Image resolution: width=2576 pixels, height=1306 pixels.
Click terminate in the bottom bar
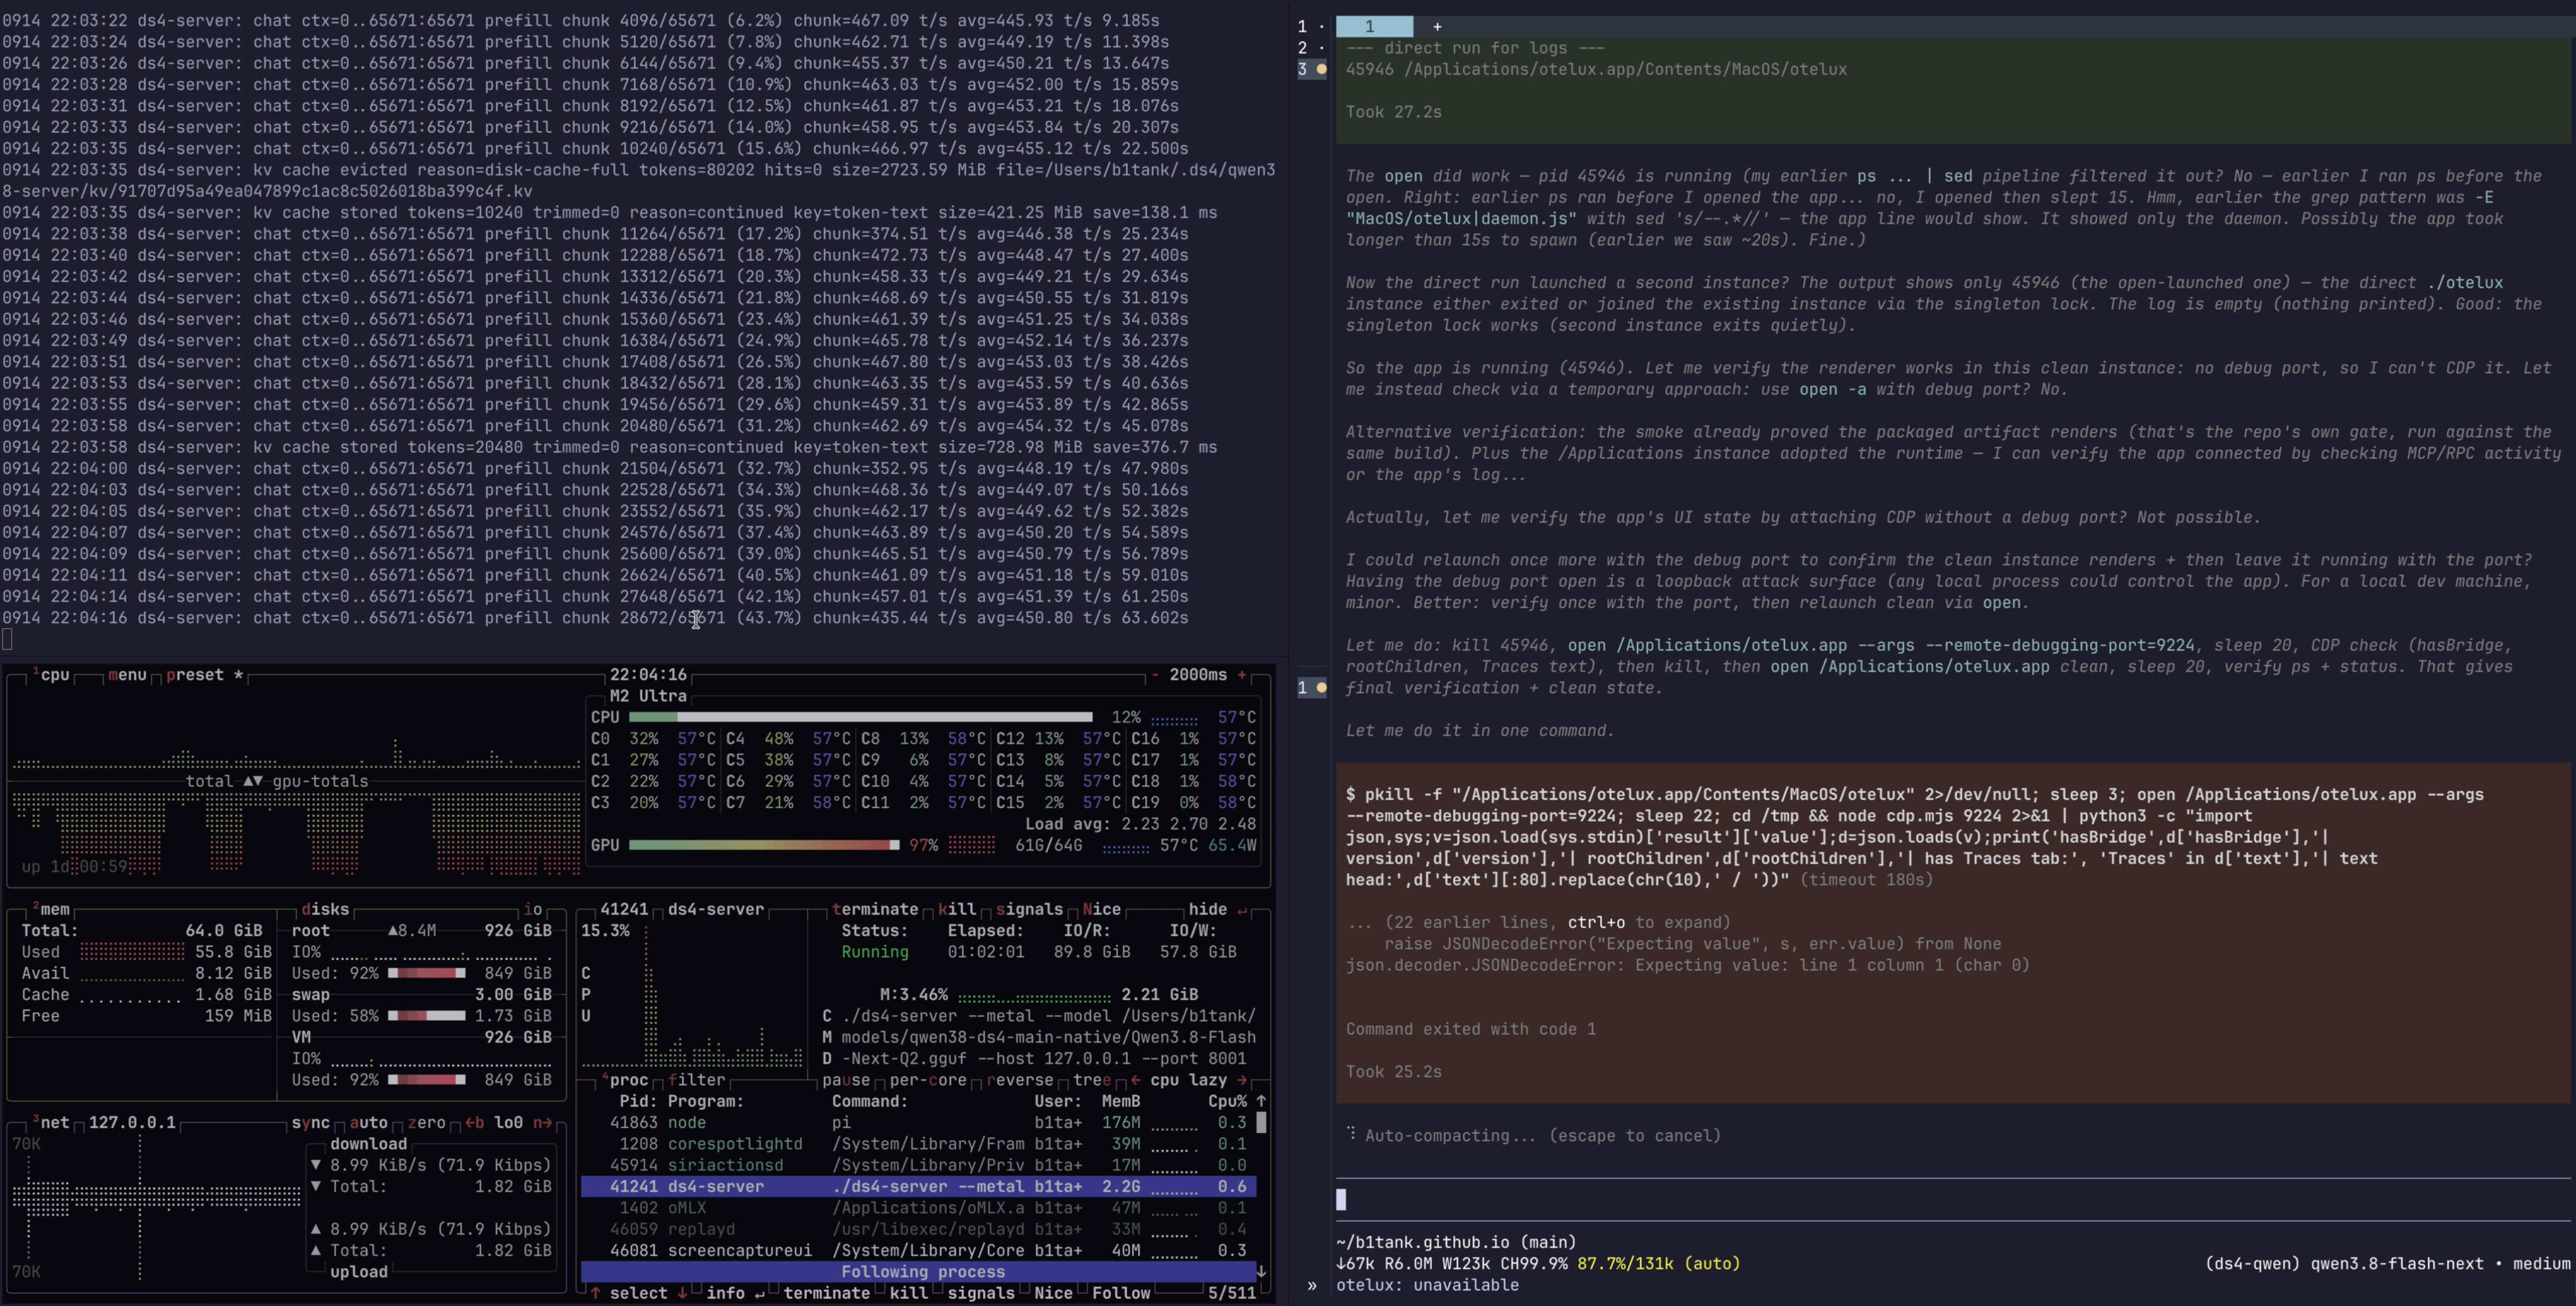[x=827, y=1293]
